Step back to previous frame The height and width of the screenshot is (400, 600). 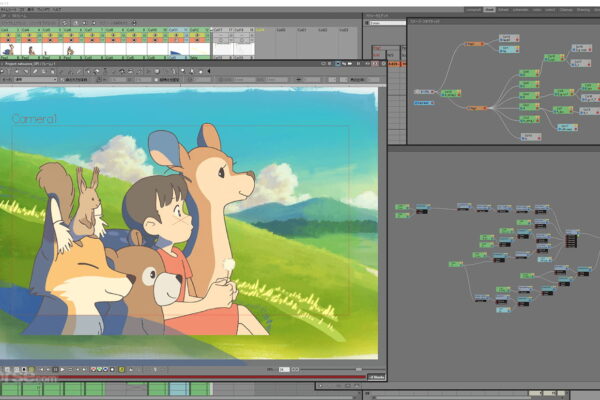pos(48,369)
